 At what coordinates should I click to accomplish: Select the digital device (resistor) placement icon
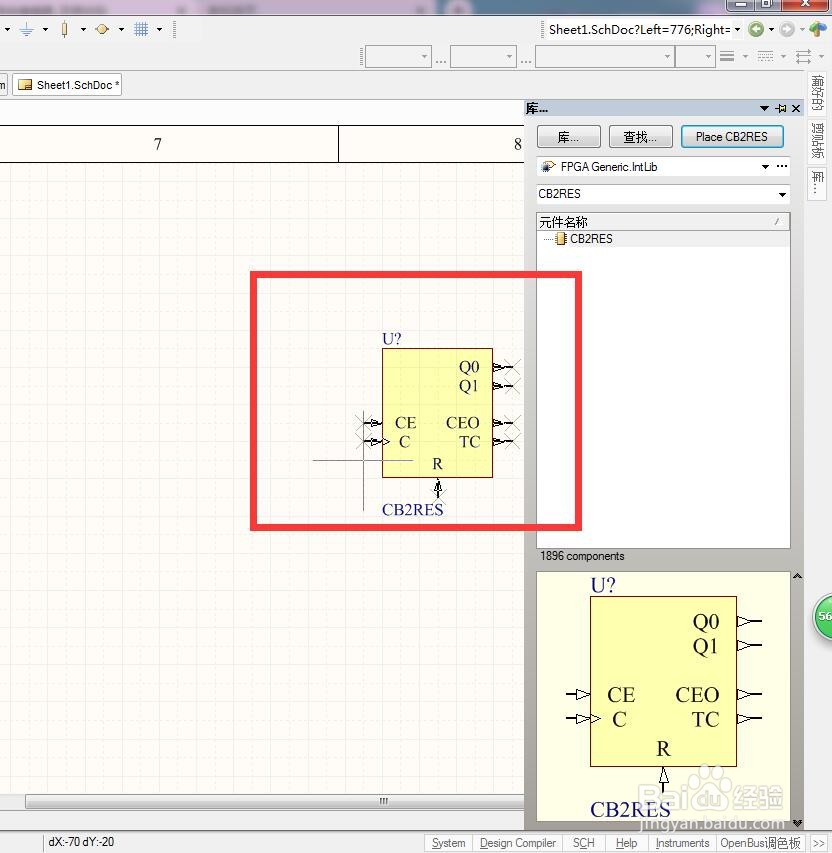[x=65, y=29]
